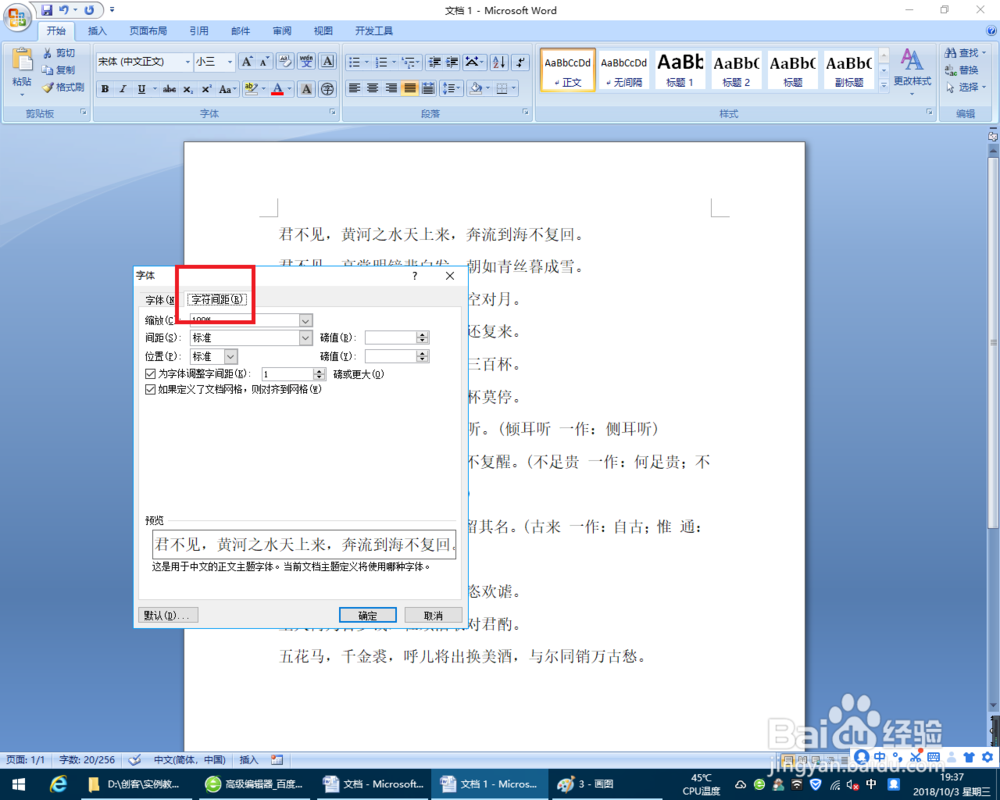The image size is (1000, 800).
Task: Switch to the 审阅 ribbon tab
Action: [x=282, y=31]
